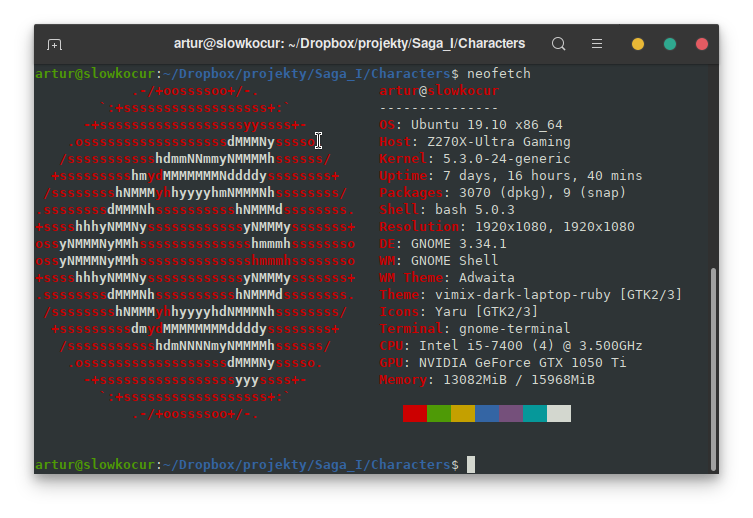The height and width of the screenshot is (518, 753).
Task: Click the window title bar text
Action: [x=349, y=44]
